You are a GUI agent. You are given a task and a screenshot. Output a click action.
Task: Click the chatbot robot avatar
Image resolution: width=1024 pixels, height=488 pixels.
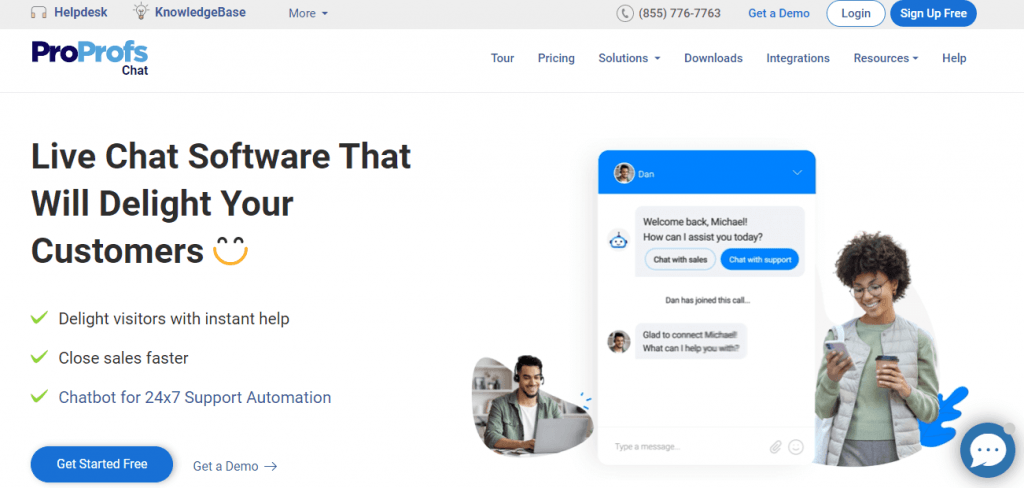click(618, 240)
